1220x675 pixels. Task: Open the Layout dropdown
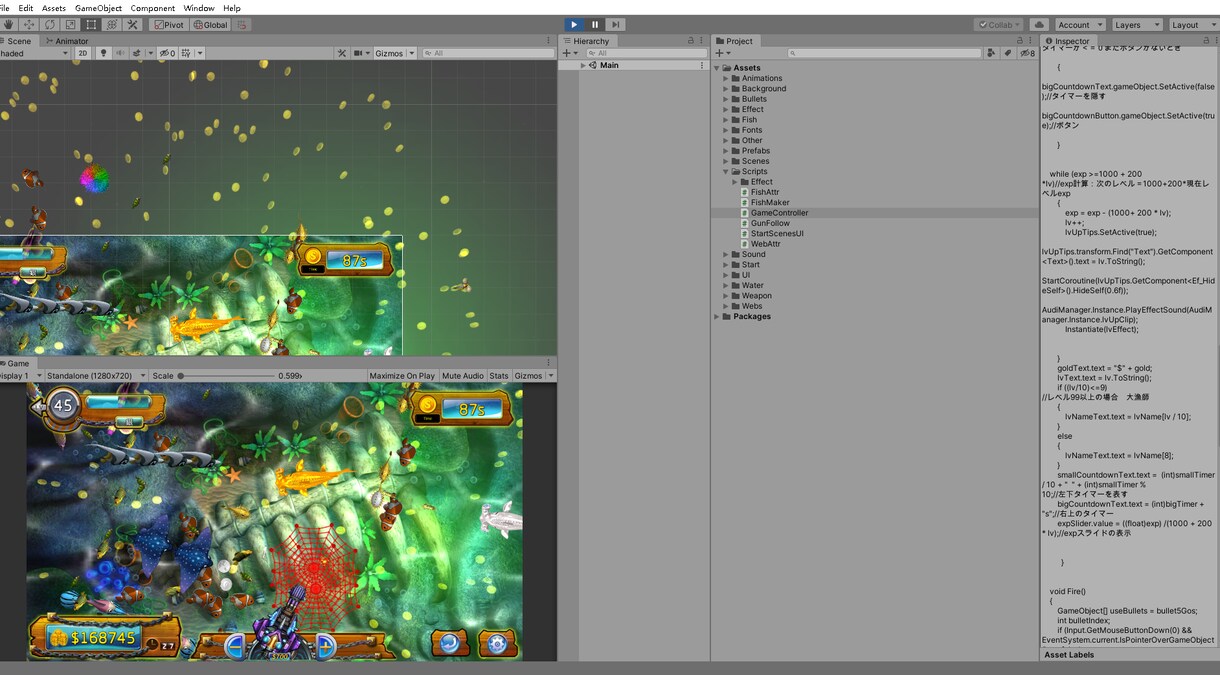pos(1193,24)
